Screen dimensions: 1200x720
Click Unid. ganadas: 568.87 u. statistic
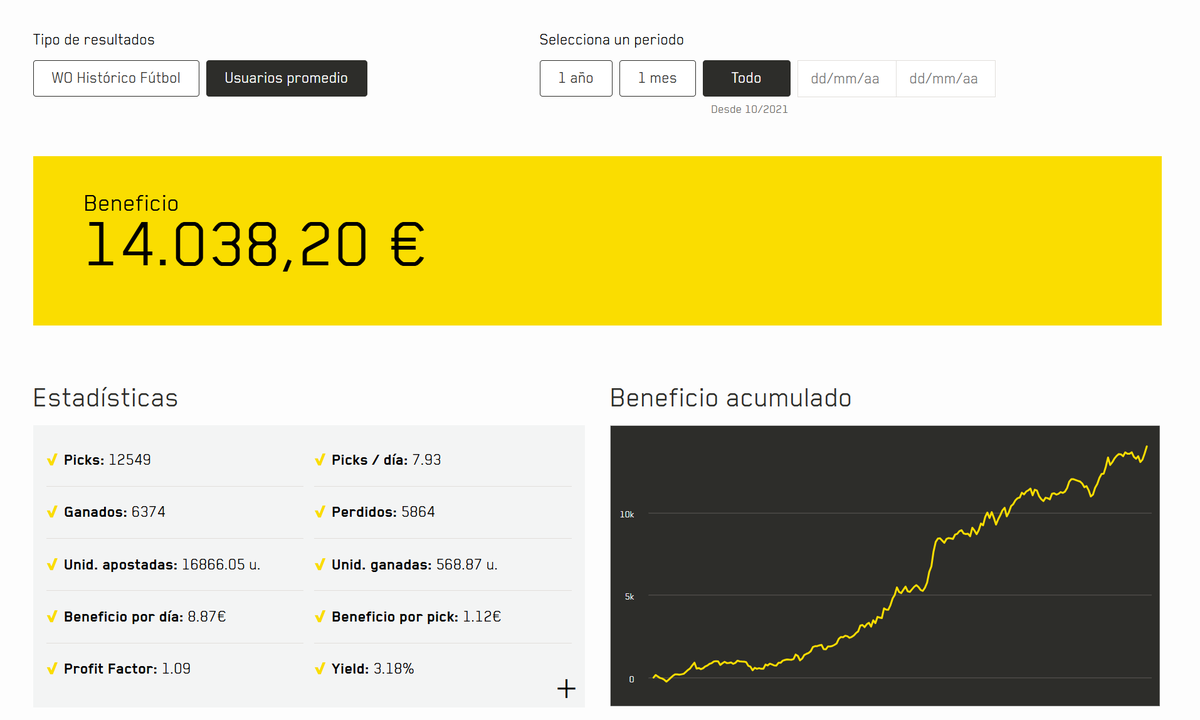point(414,564)
